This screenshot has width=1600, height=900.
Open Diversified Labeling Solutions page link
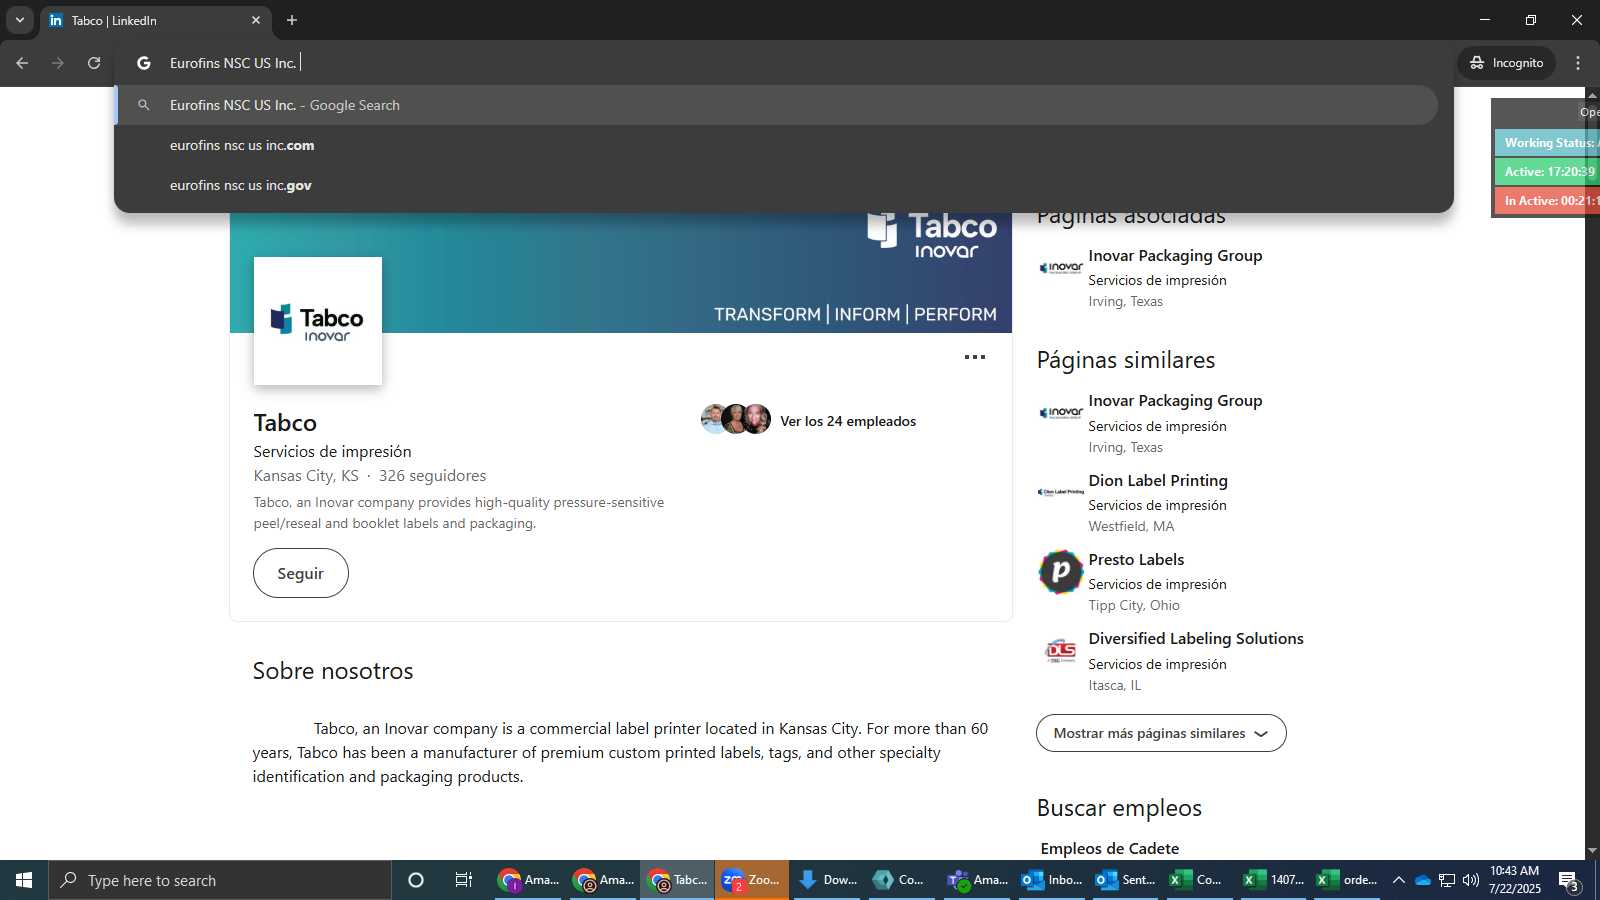point(1196,639)
